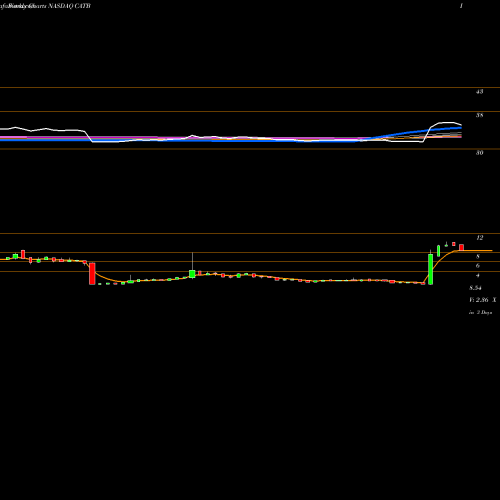Click the '4' price axis label
The width and height of the screenshot is (500, 500).
click(x=478, y=275)
